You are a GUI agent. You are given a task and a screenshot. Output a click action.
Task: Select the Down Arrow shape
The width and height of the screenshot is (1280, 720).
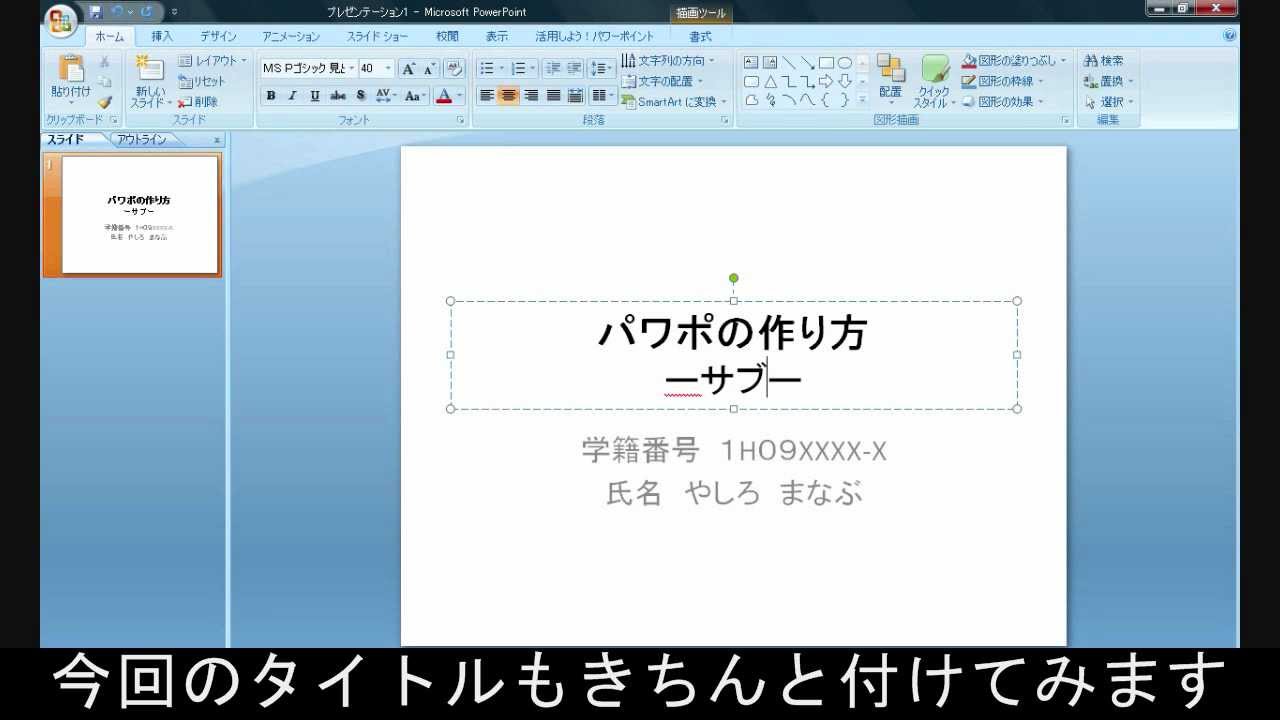tap(845, 81)
